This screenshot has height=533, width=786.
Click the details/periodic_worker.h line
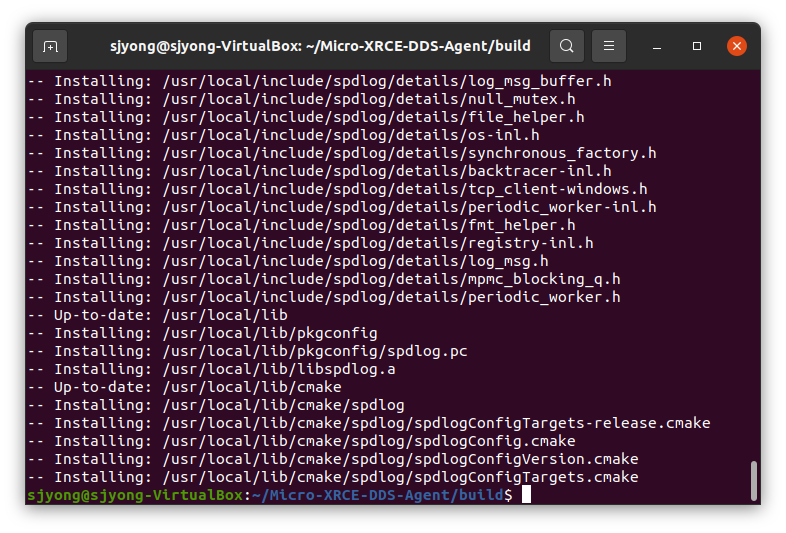tap(324, 298)
